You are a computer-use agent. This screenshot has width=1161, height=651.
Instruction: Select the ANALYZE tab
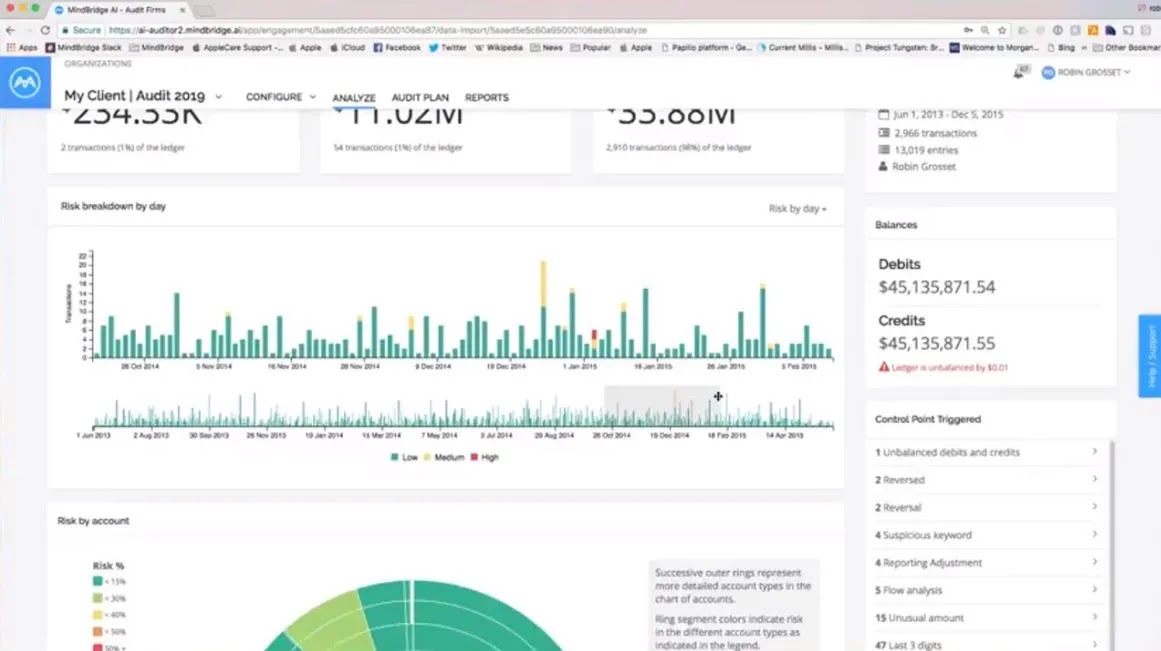point(354,98)
